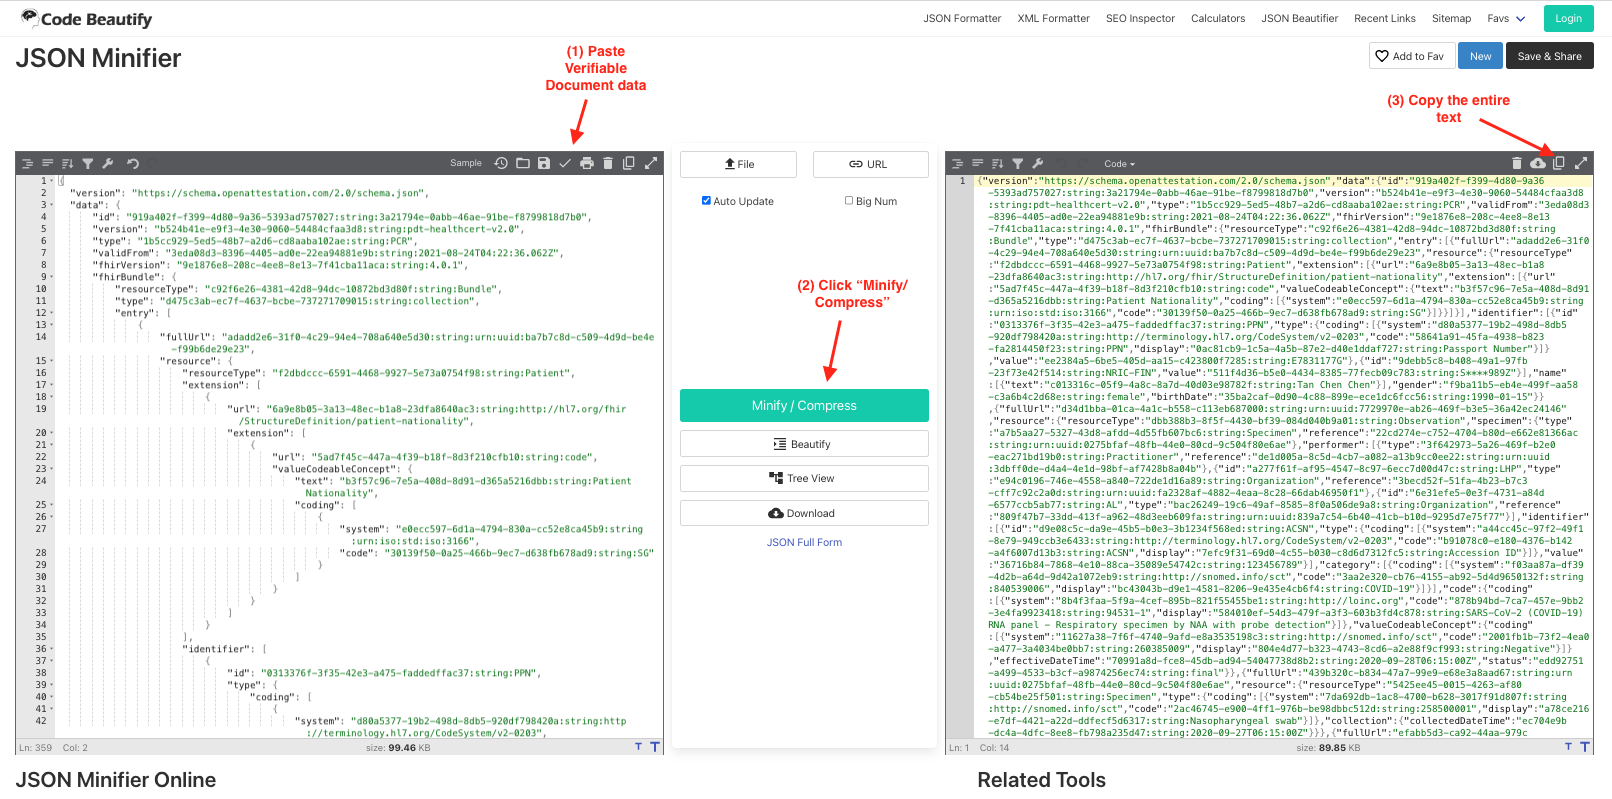
Task: Click the Save & Share button
Action: (1549, 56)
